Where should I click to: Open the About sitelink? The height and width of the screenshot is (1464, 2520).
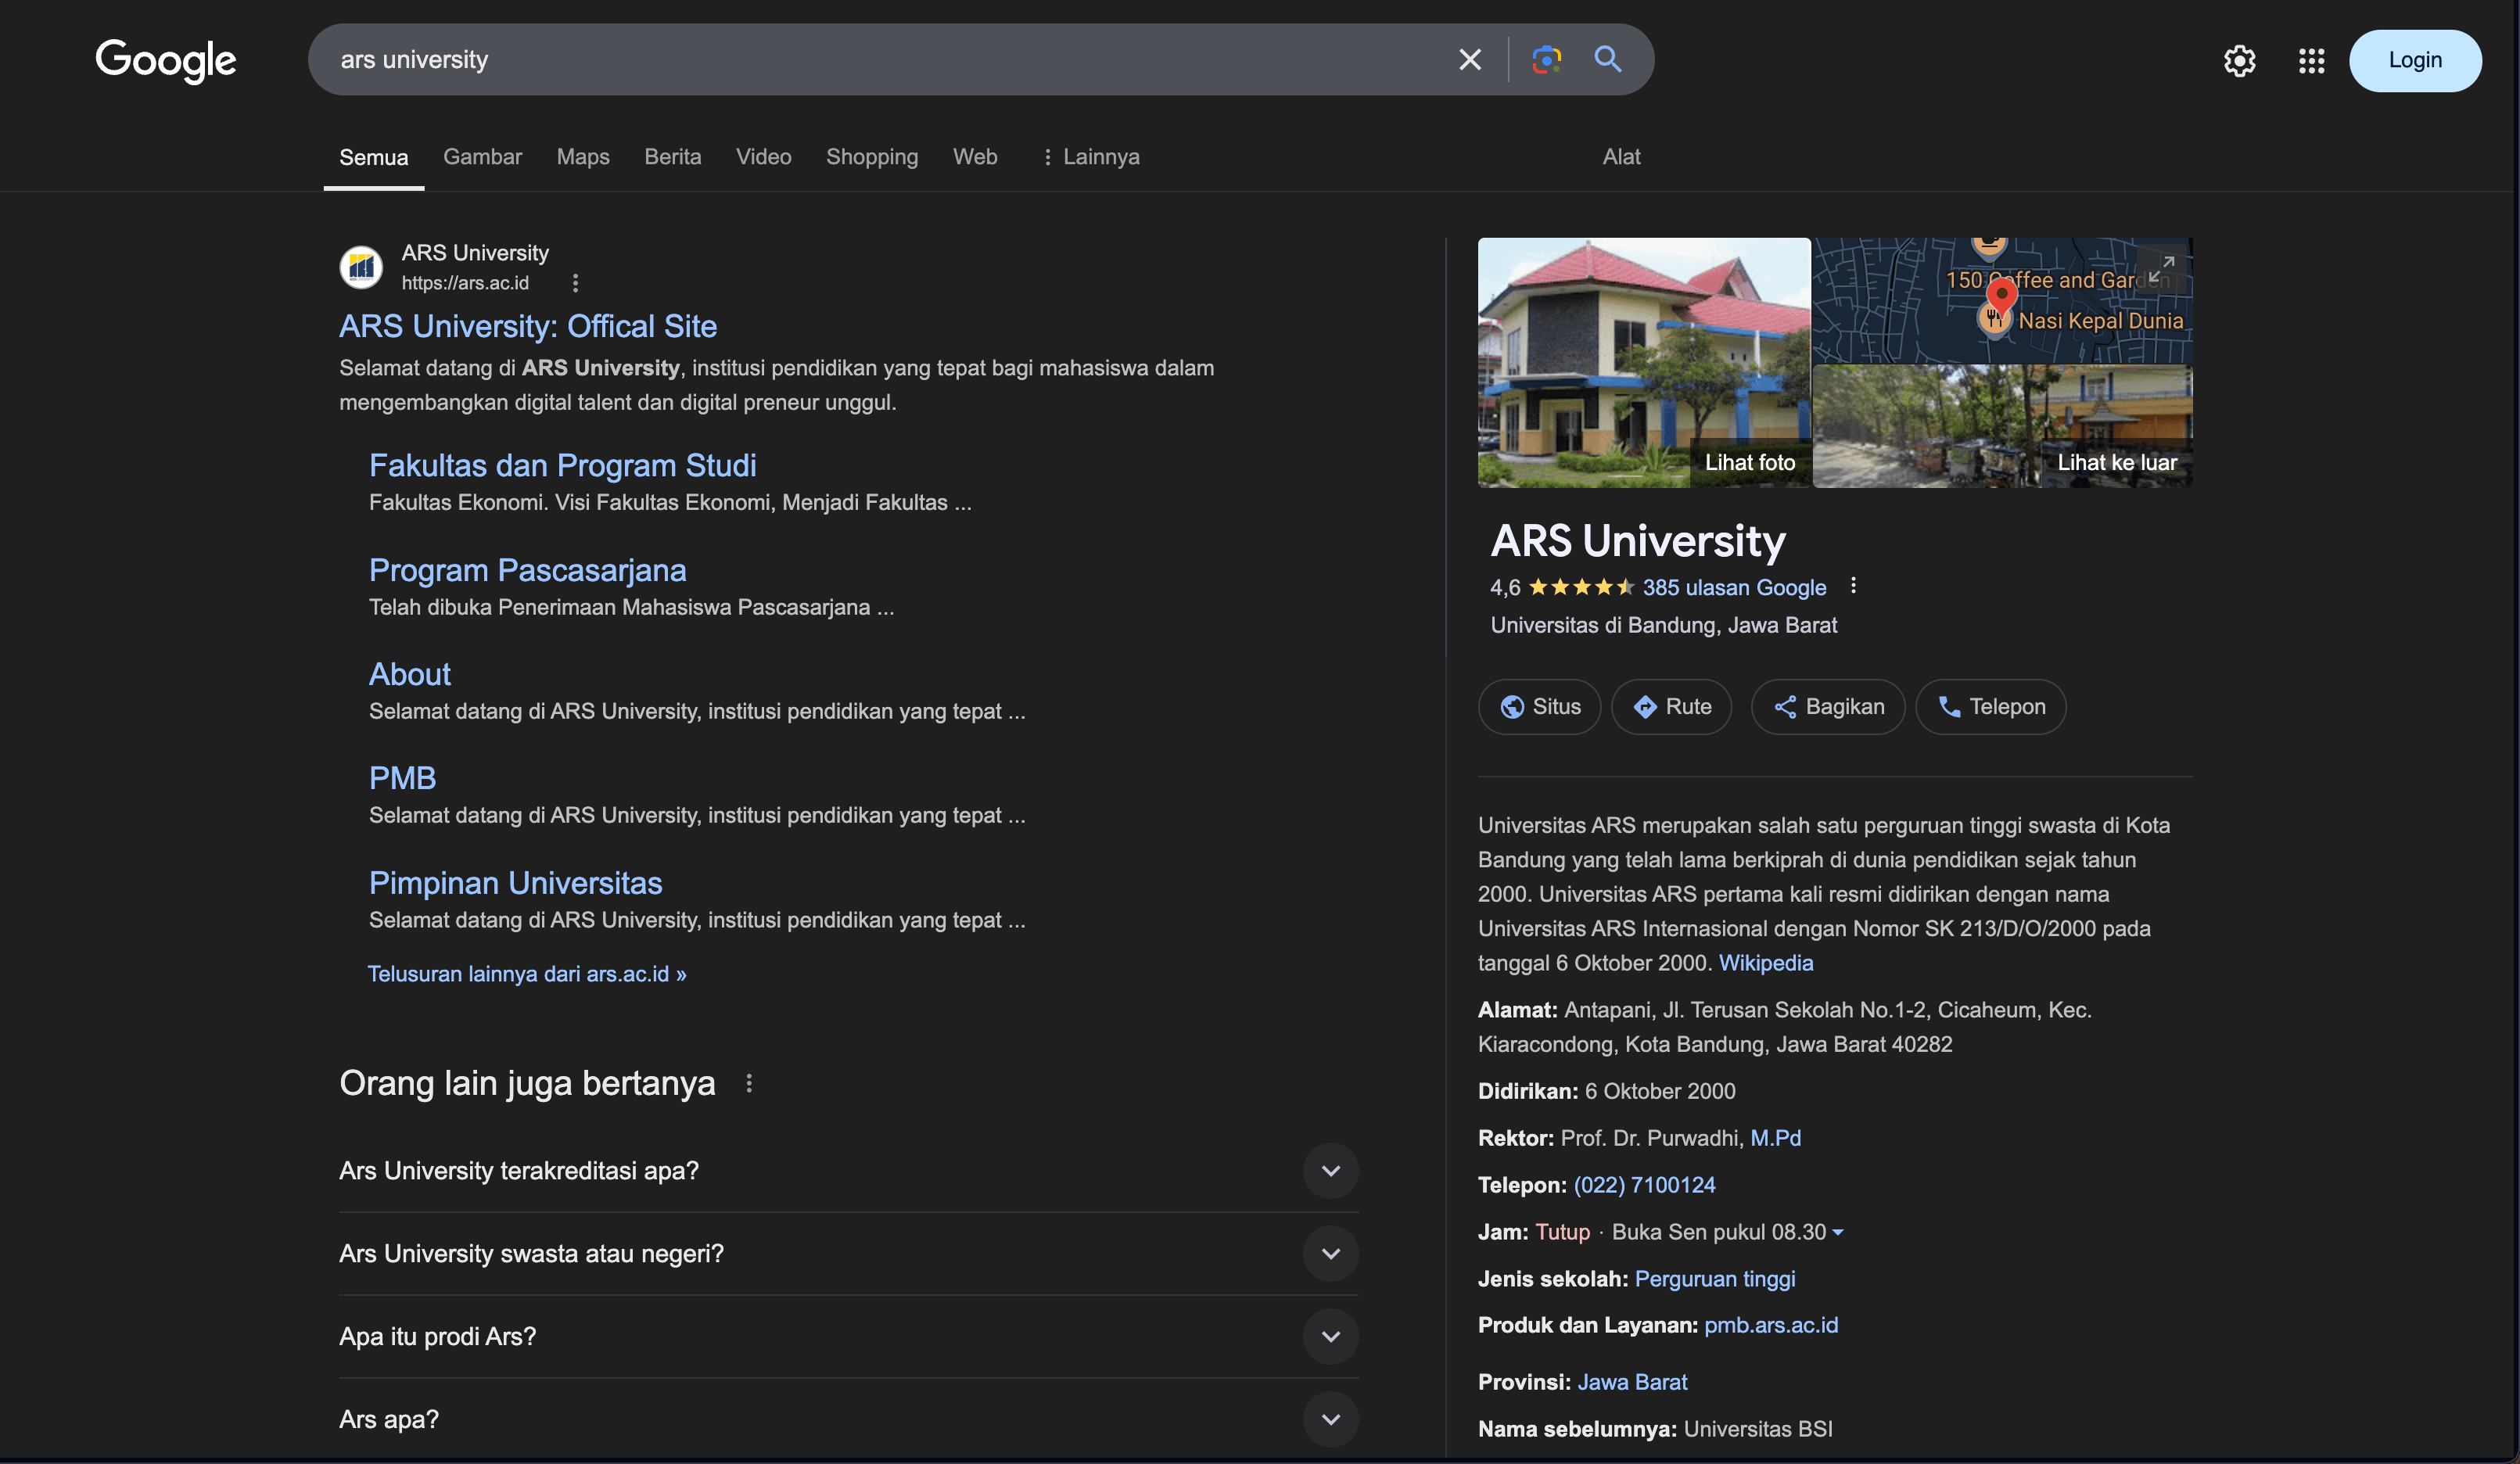tap(410, 674)
